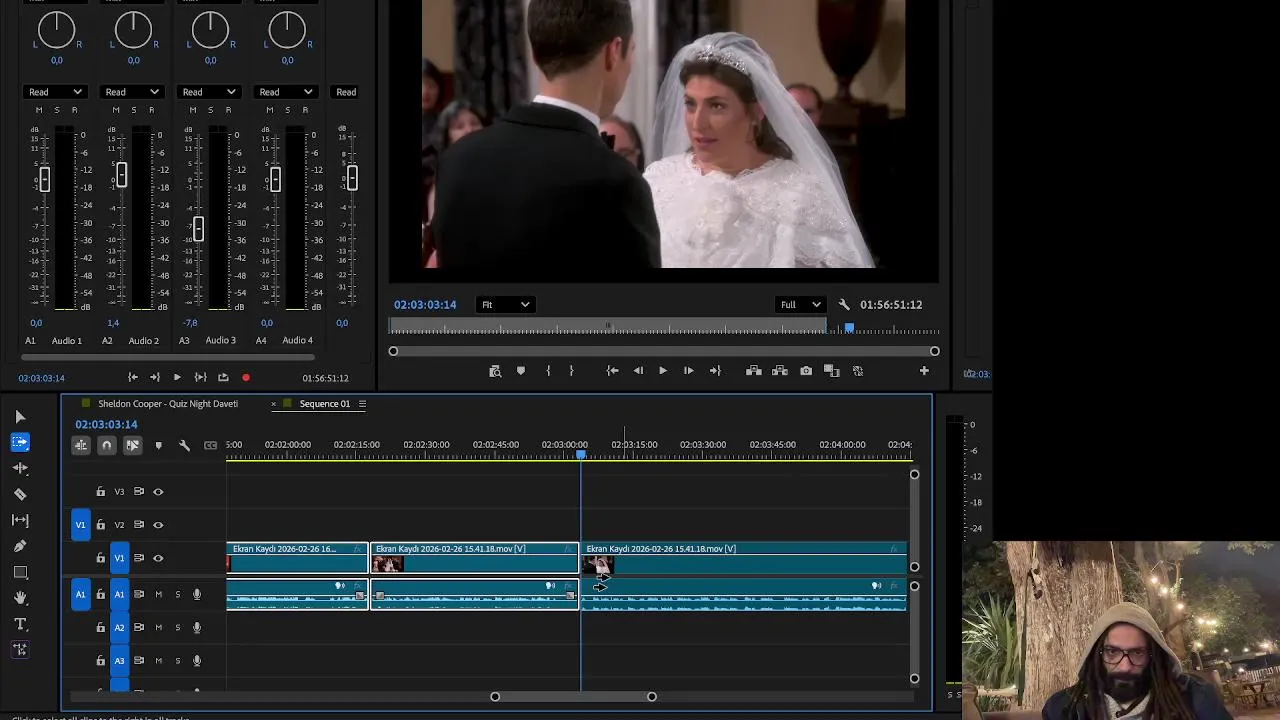This screenshot has width=1280, height=720.
Task: Toggle V3 track lock
Action: tap(100, 492)
